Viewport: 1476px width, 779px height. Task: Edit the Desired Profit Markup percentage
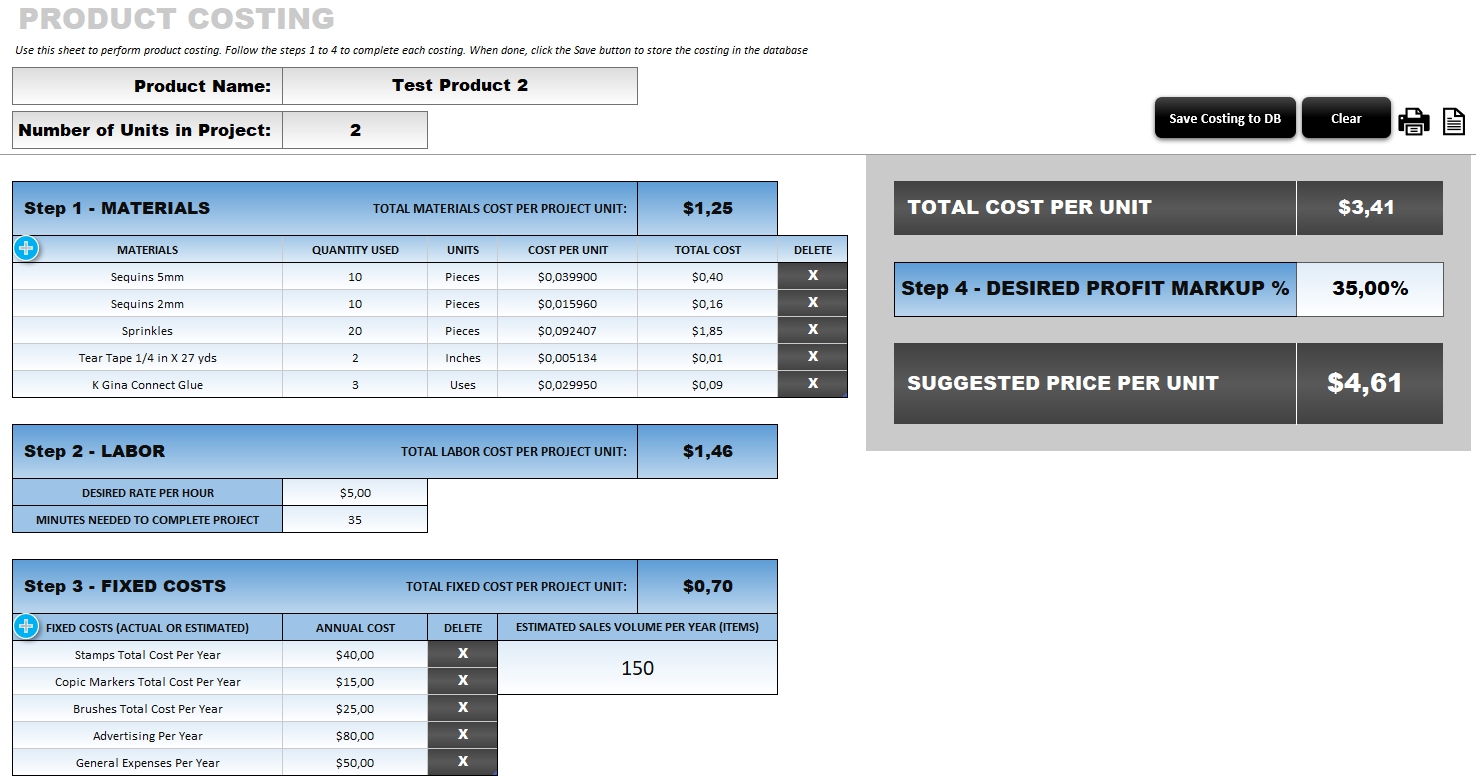coord(1370,288)
